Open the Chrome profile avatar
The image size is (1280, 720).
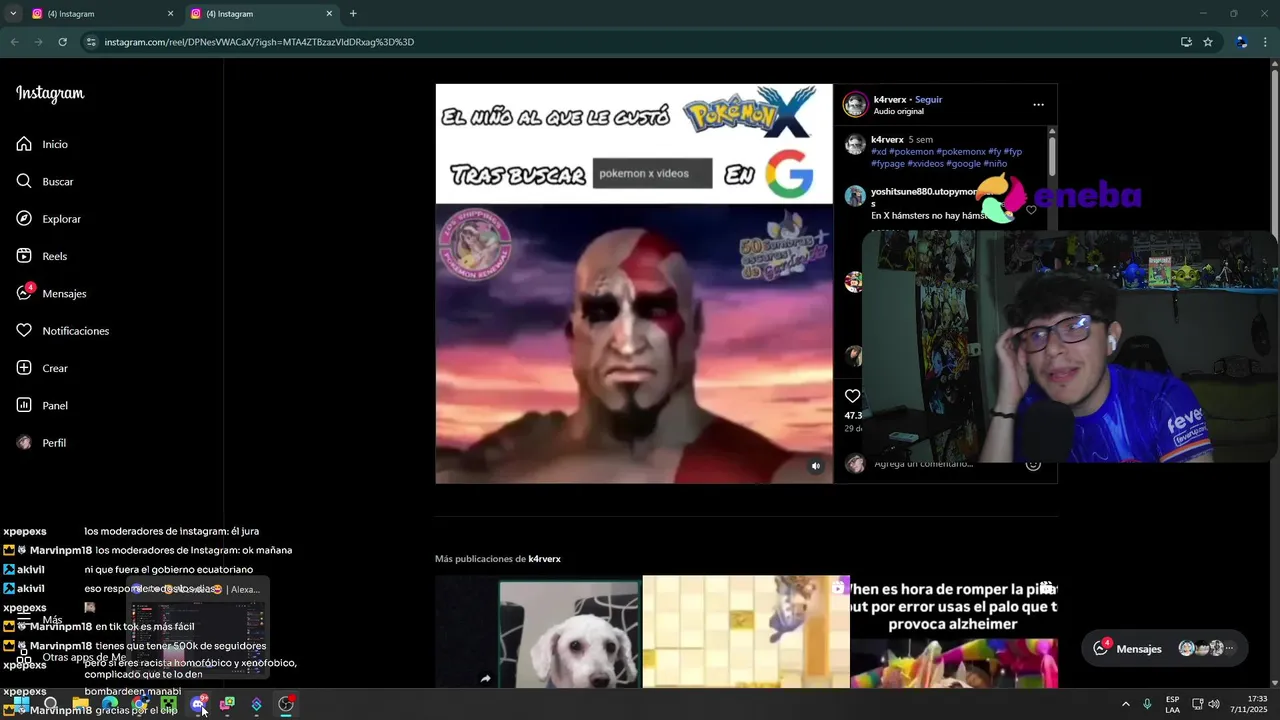point(1241,42)
